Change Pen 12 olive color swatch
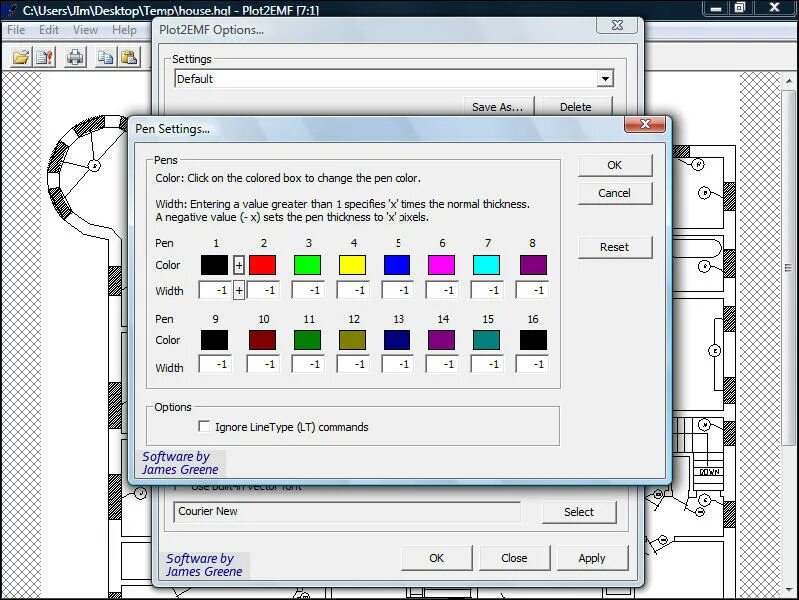The height and width of the screenshot is (600, 799). click(x=353, y=340)
